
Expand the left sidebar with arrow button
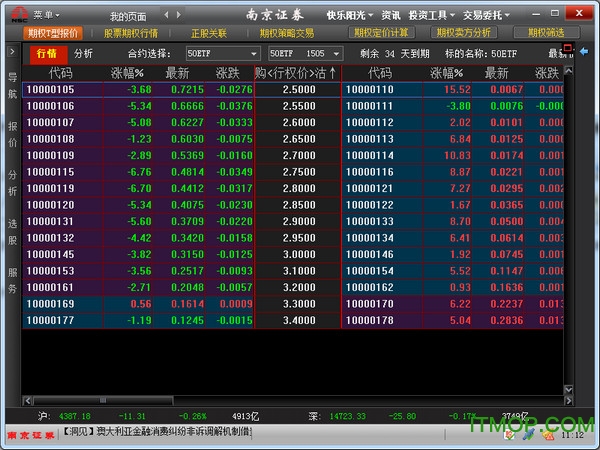[12, 51]
